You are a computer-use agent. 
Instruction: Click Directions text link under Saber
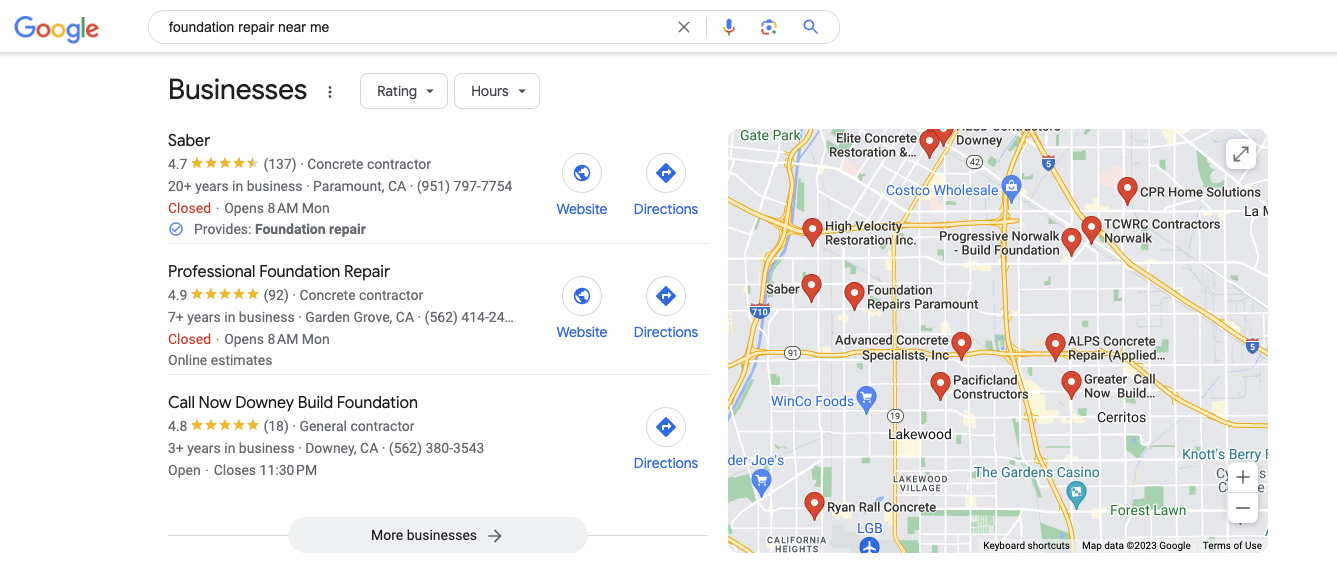[x=666, y=209]
